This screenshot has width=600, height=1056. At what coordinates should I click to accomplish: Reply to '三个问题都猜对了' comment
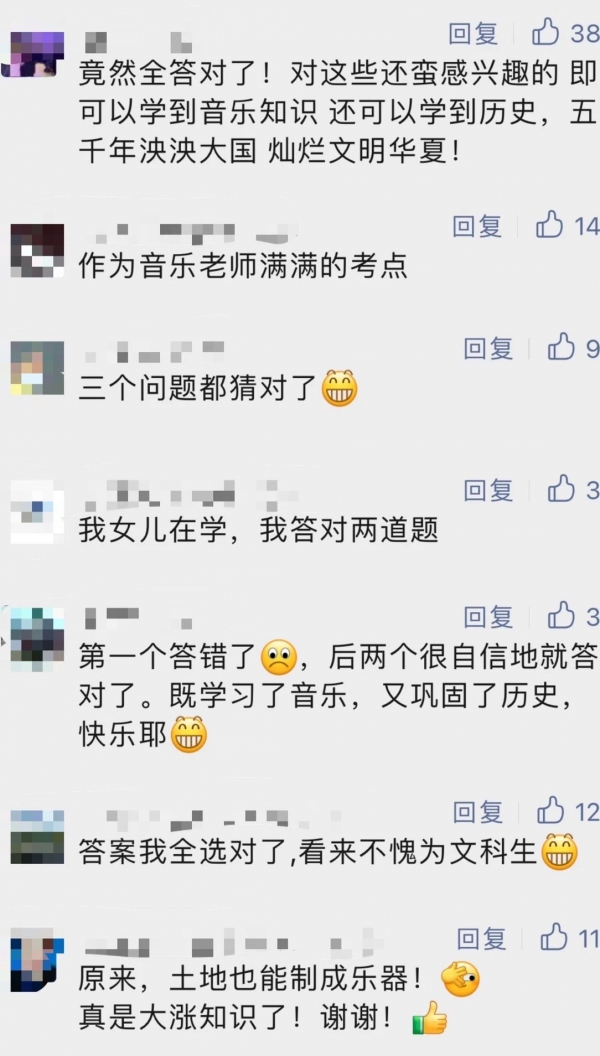[488, 348]
